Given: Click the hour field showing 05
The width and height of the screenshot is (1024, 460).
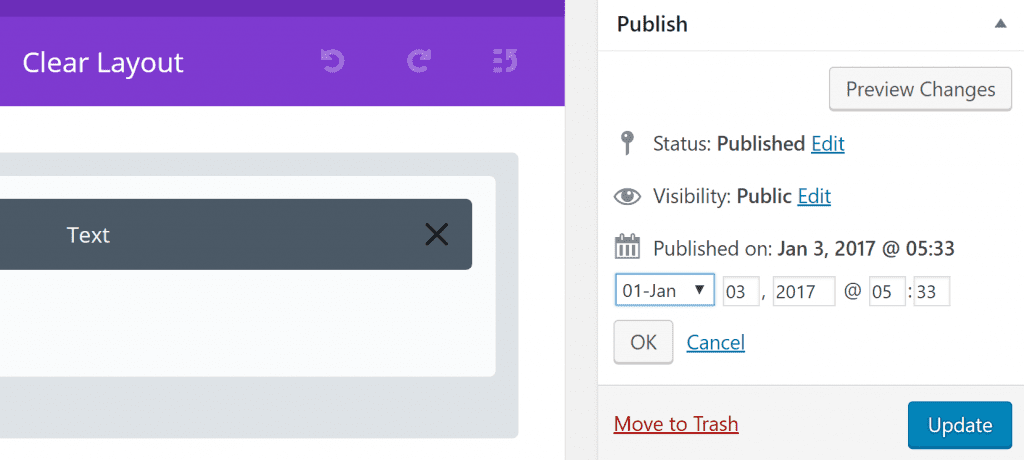Looking at the screenshot, I should [x=887, y=291].
